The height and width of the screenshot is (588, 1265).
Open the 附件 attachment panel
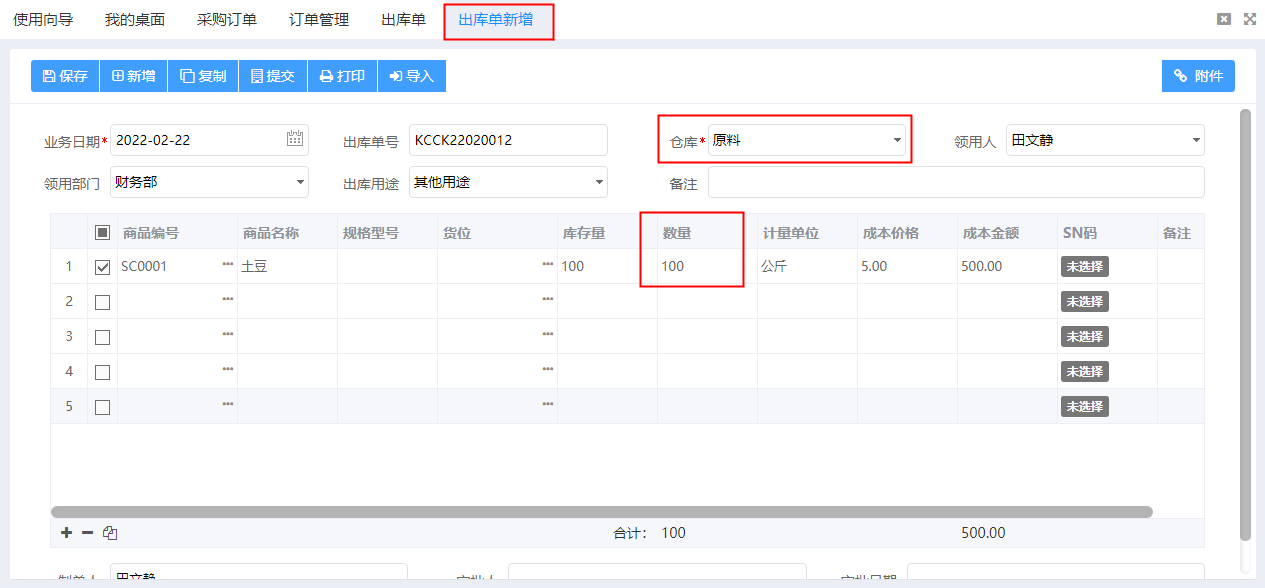coord(1197,75)
